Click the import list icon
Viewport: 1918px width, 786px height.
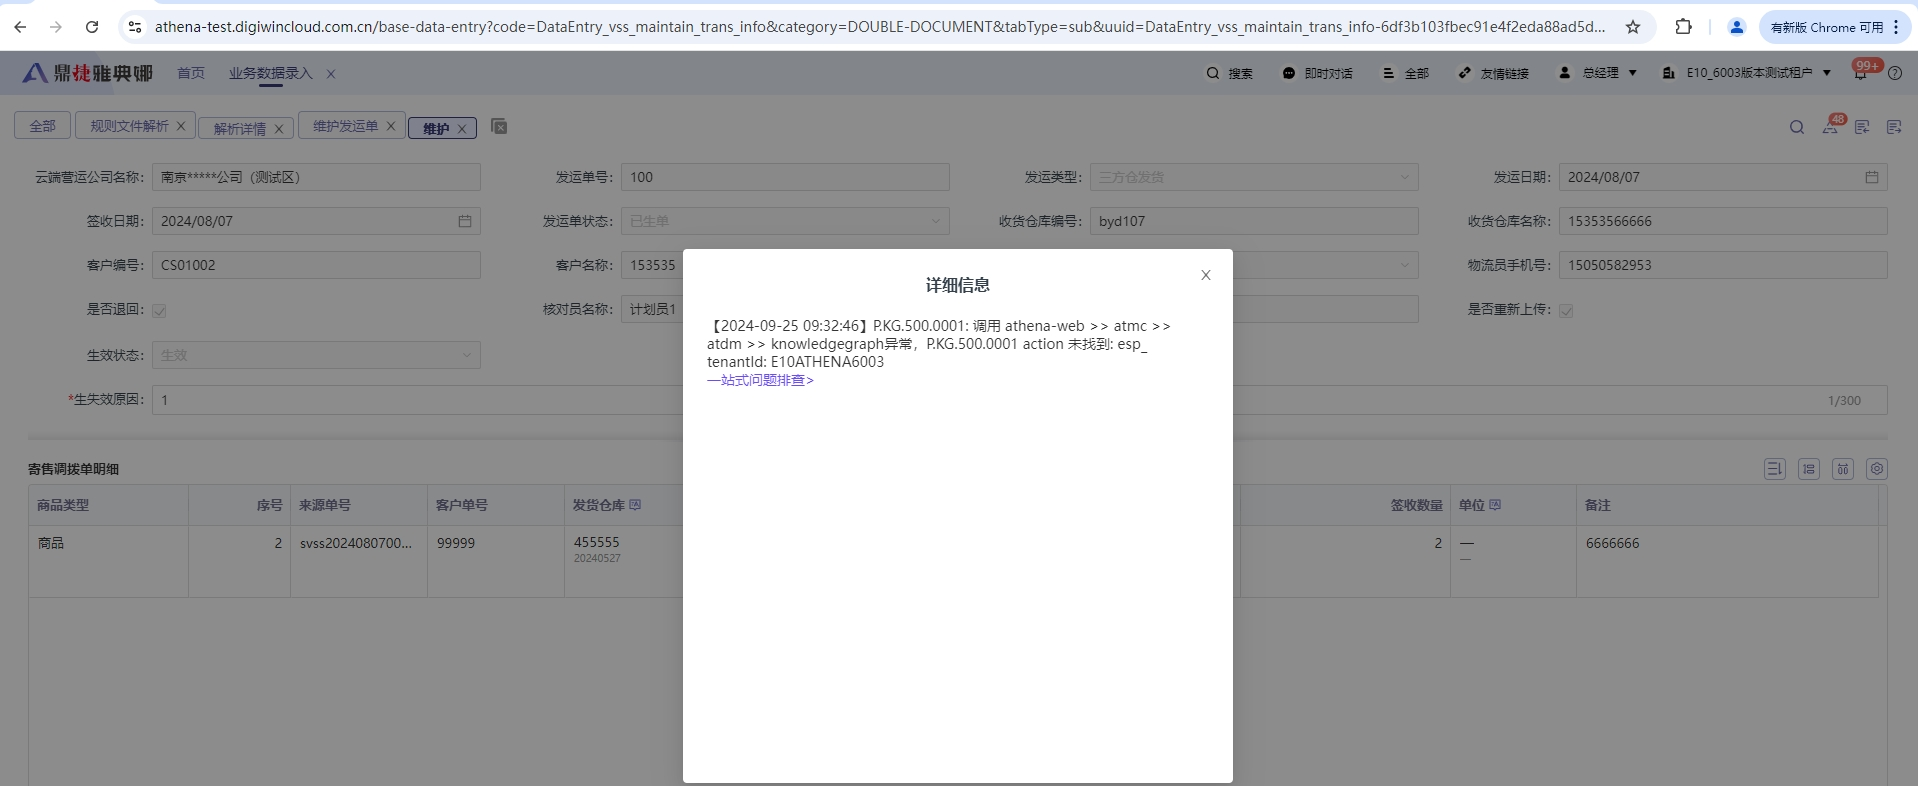pyautogui.click(x=1862, y=127)
